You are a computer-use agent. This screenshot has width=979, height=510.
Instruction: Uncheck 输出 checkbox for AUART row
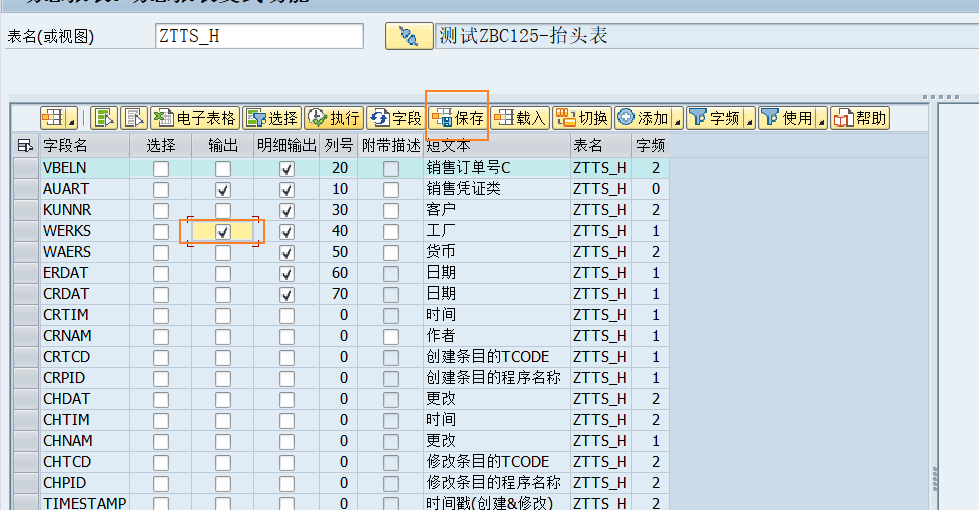point(223,190)
